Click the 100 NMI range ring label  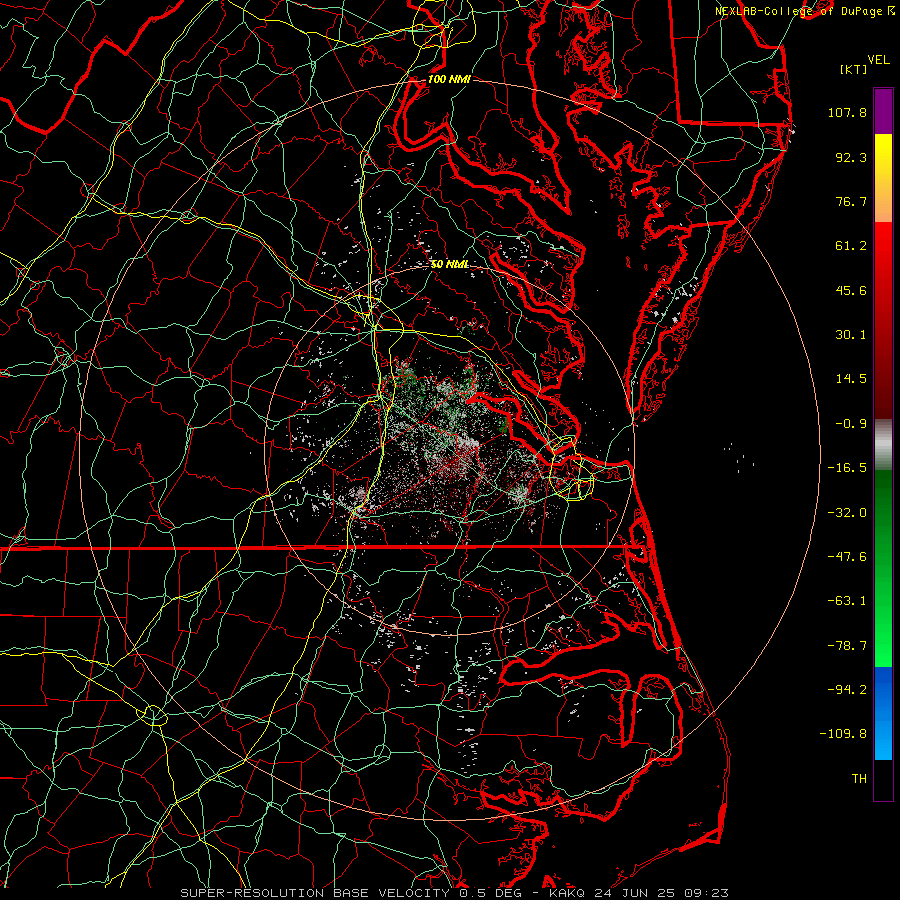click(449, 79)
